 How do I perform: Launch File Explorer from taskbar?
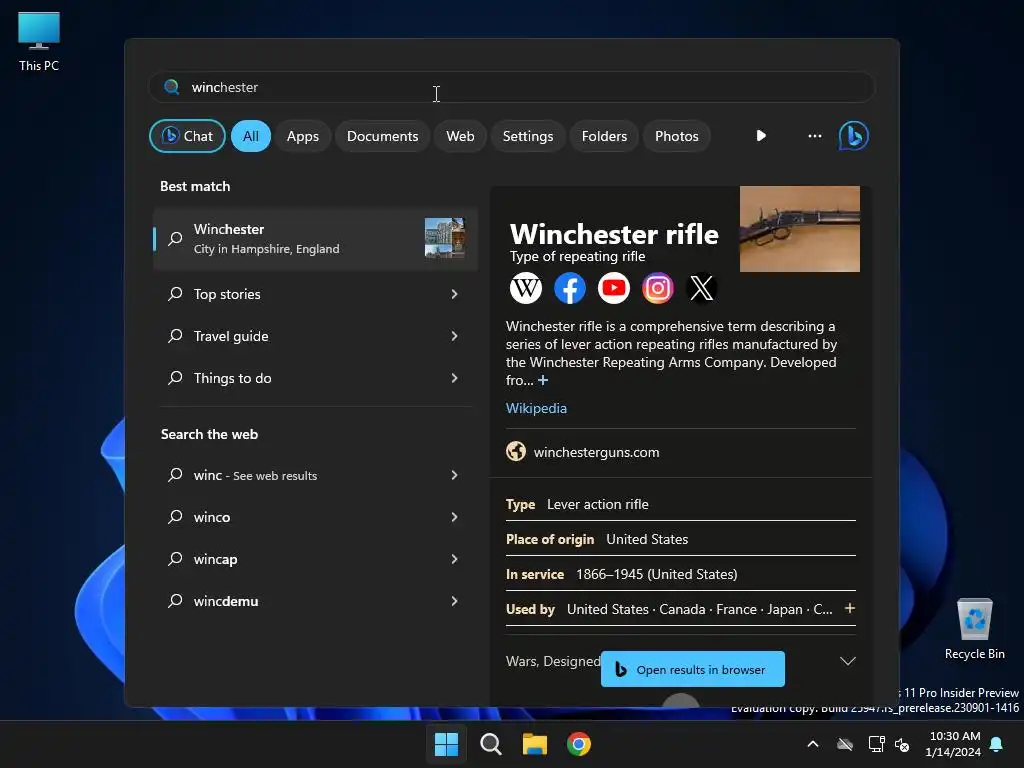click(x=534, y=744)
